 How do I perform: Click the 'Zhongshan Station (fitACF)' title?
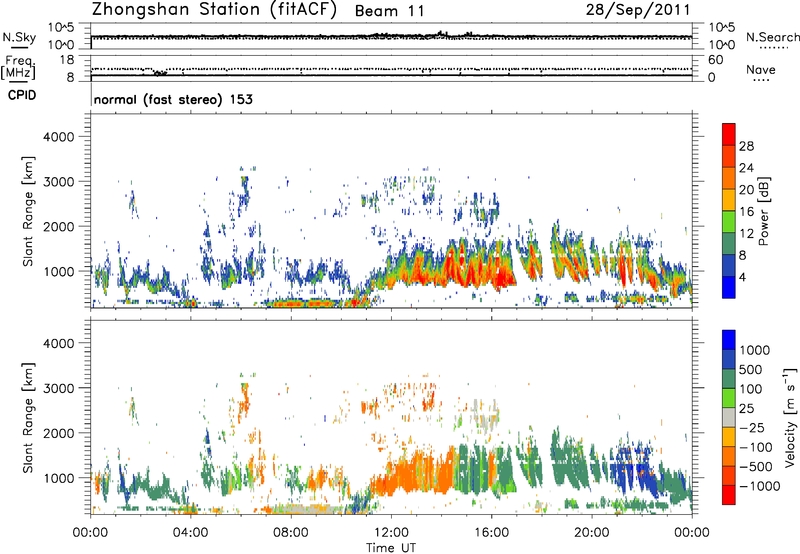point(214,10)
